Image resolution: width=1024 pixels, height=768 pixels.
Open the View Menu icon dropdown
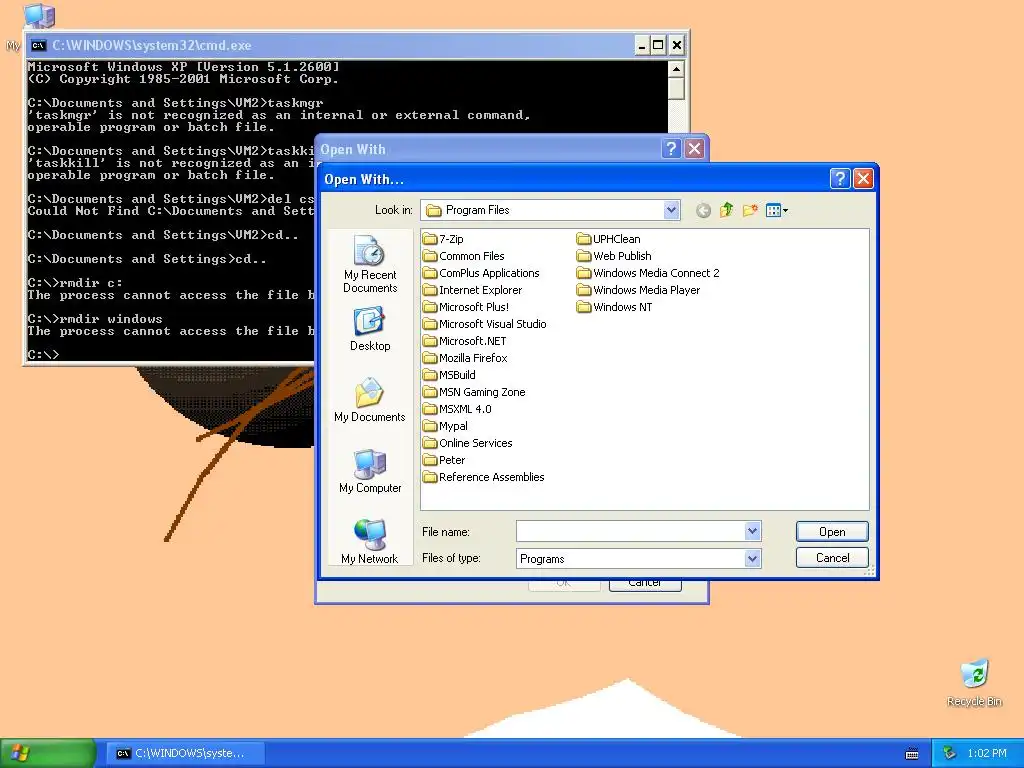(x=776, y=210)
